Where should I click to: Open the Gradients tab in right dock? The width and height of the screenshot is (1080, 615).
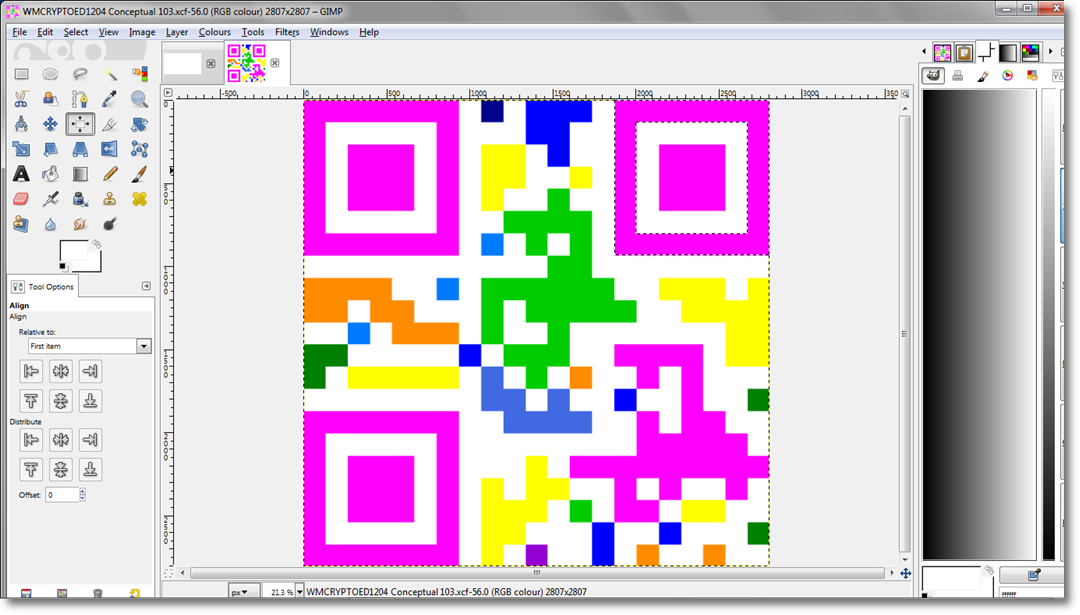coord(1008,52)
